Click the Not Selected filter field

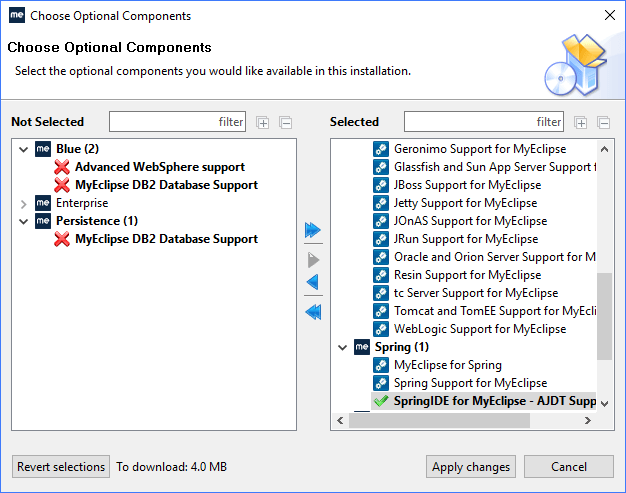tap(177, 121)
